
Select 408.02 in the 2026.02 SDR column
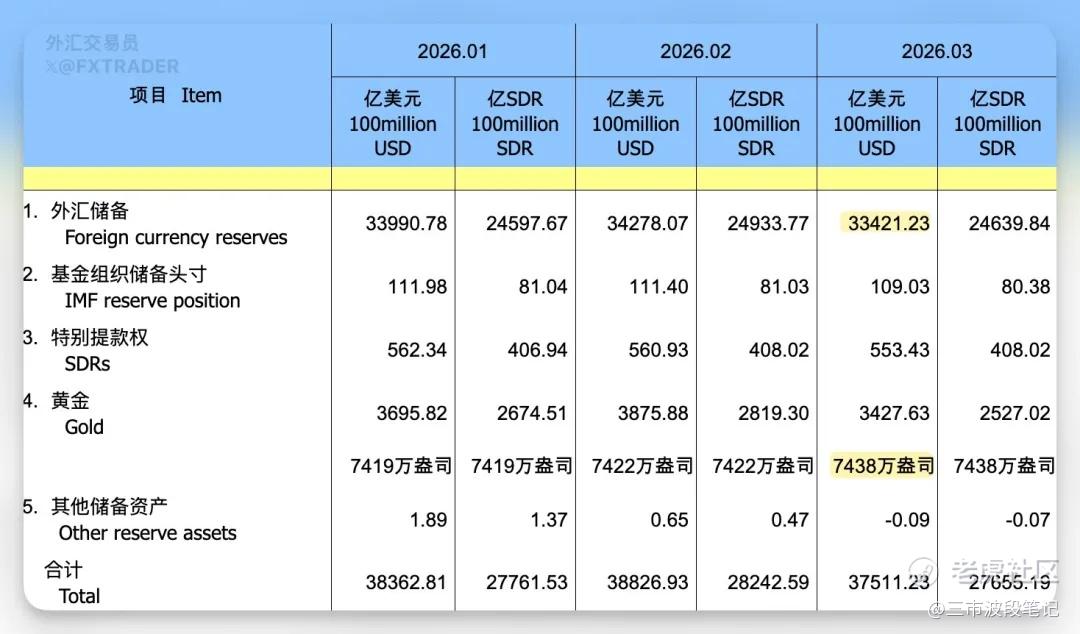click(x=779, y=350)
